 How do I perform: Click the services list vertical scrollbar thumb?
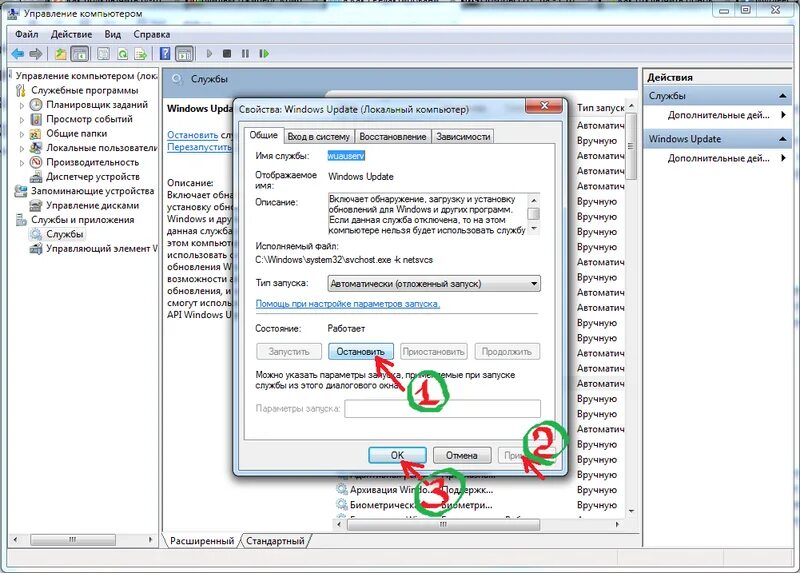point(631,146)
